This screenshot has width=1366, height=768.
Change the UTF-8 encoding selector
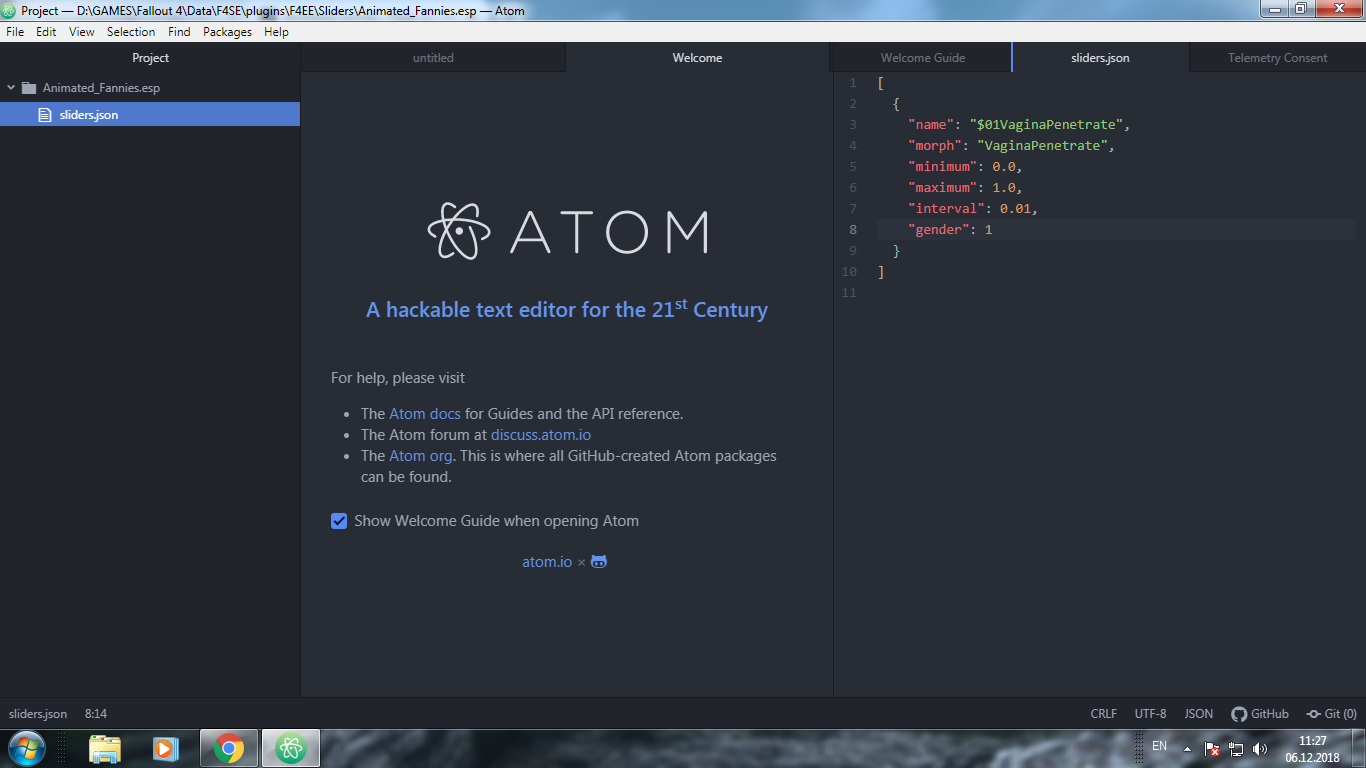(1150, 714)
